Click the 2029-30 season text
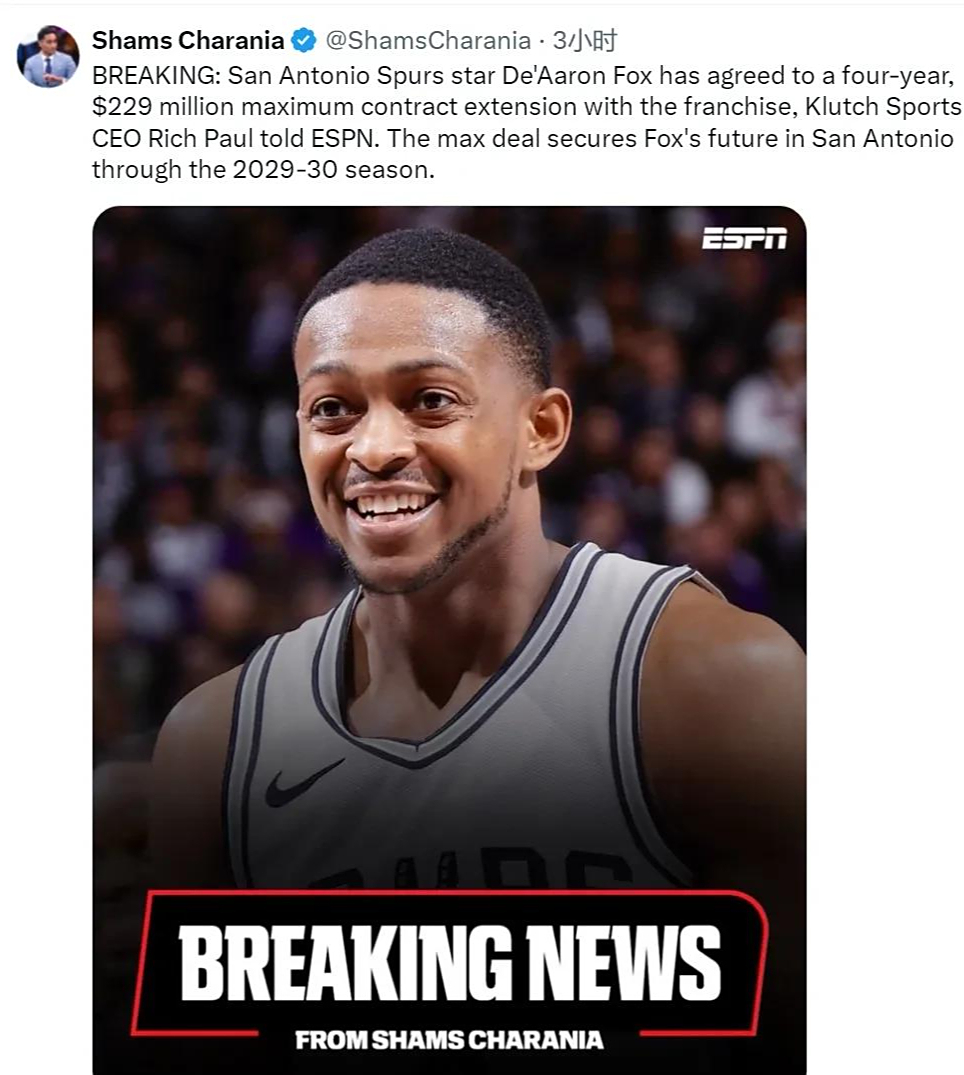 (x=331, y=170)
